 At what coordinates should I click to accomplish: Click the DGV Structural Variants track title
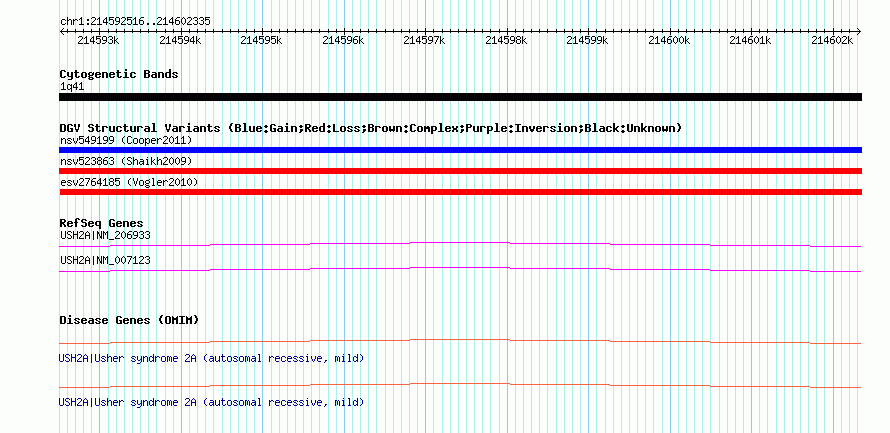tap(370, 128)
